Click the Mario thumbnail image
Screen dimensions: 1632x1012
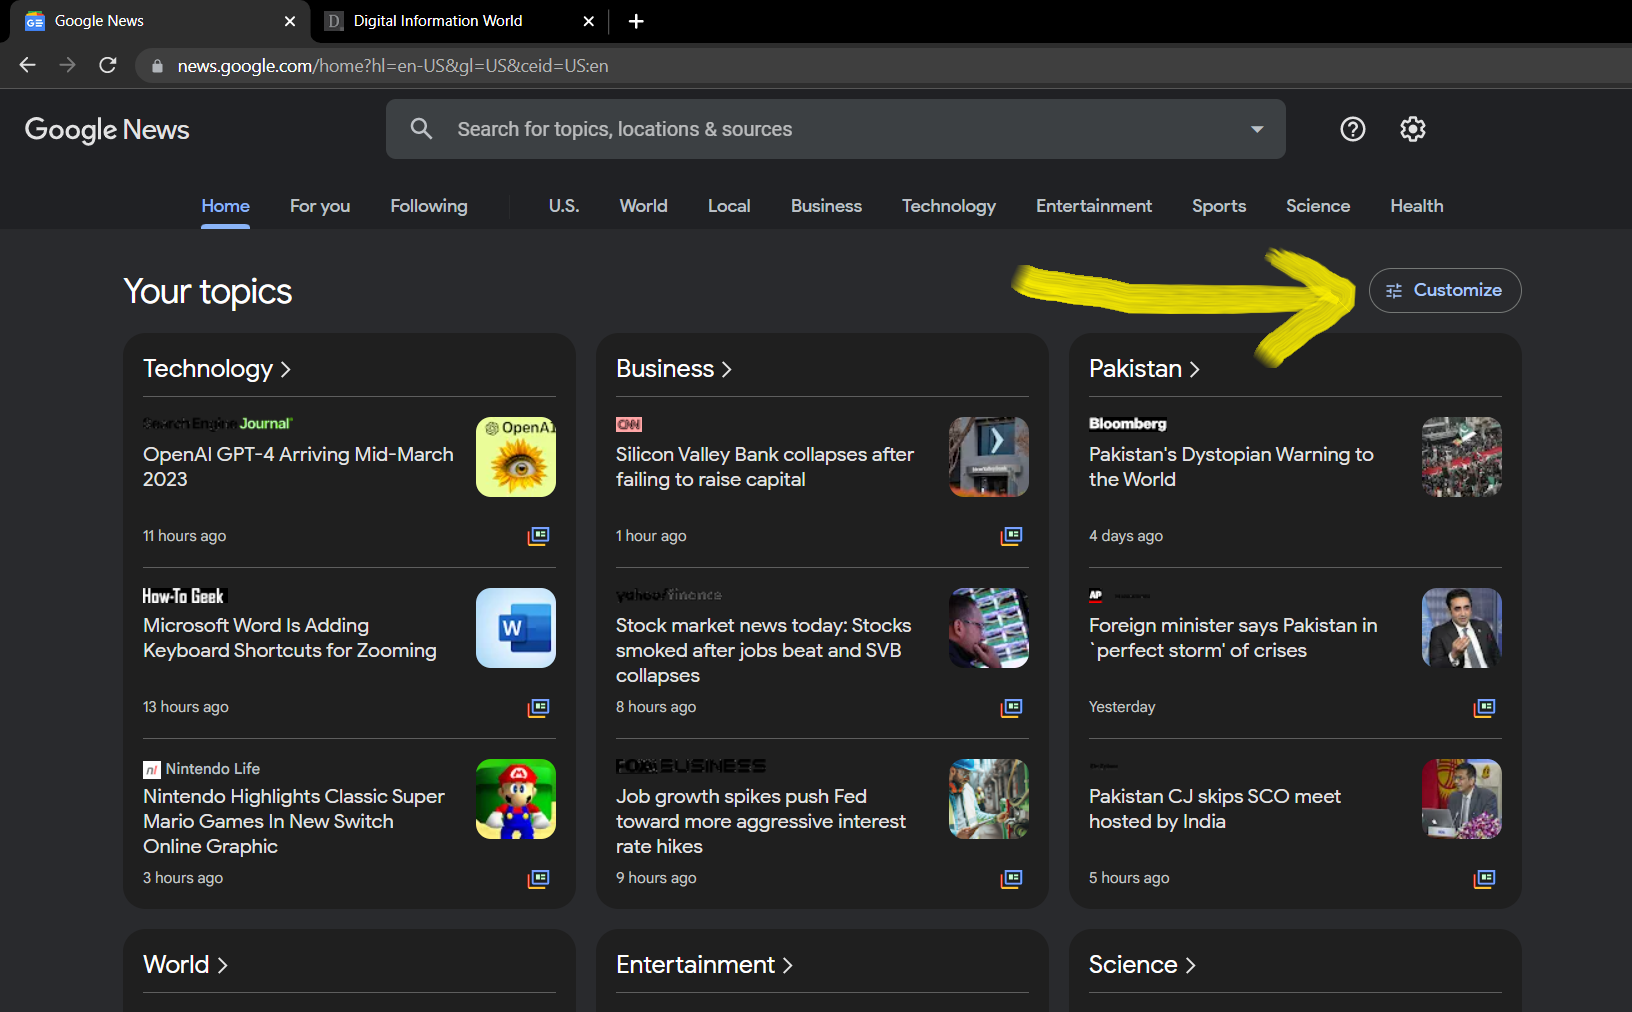[516, 799]
